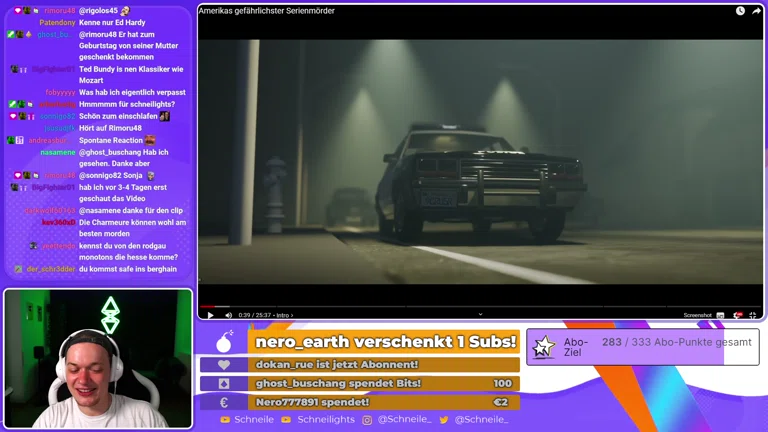The image size is (768, 432).
Task: Click emote after Schön zum einschlafen
Action: click(165, 116)
